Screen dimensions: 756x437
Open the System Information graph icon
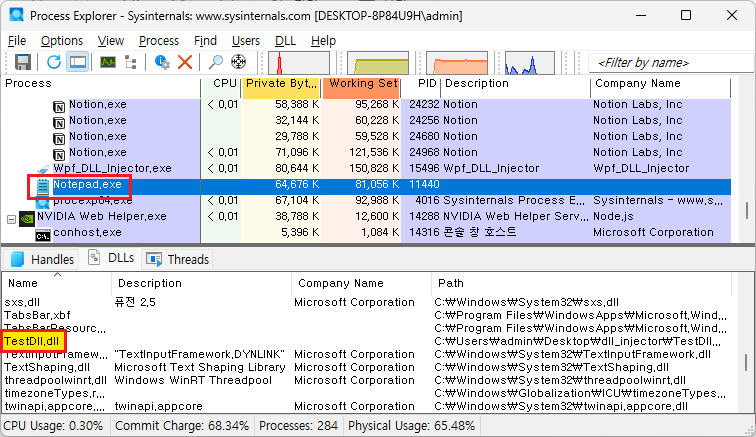click(106, 62)
